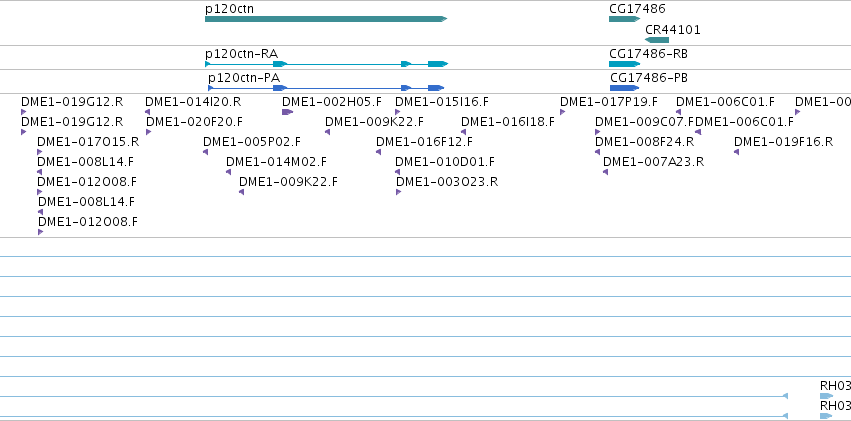The image size is (851, 421).
Task: Click the arrow marker under DME1-019F16.R
Action: [736, 152]
